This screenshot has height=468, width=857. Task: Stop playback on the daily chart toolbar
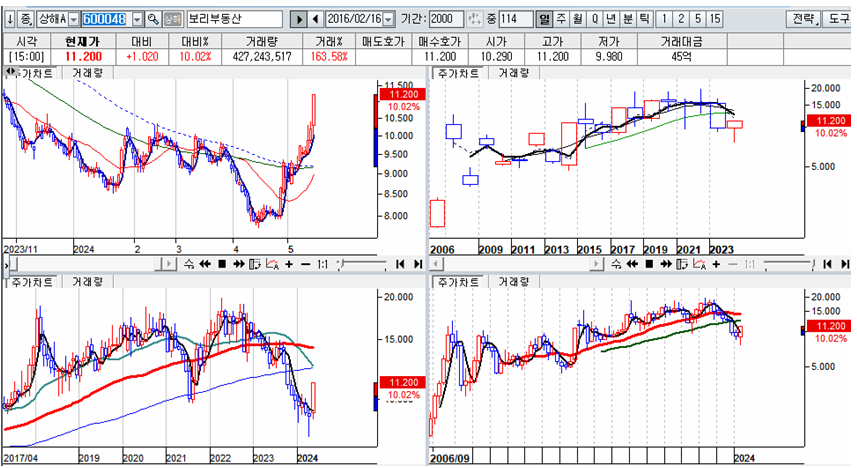222,264
